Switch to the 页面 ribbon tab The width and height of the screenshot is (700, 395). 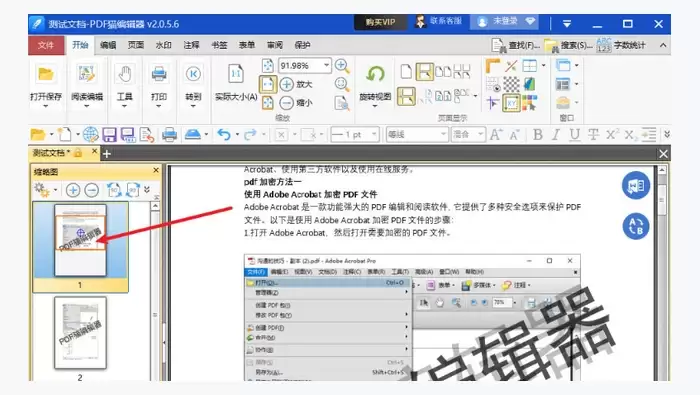136,45
